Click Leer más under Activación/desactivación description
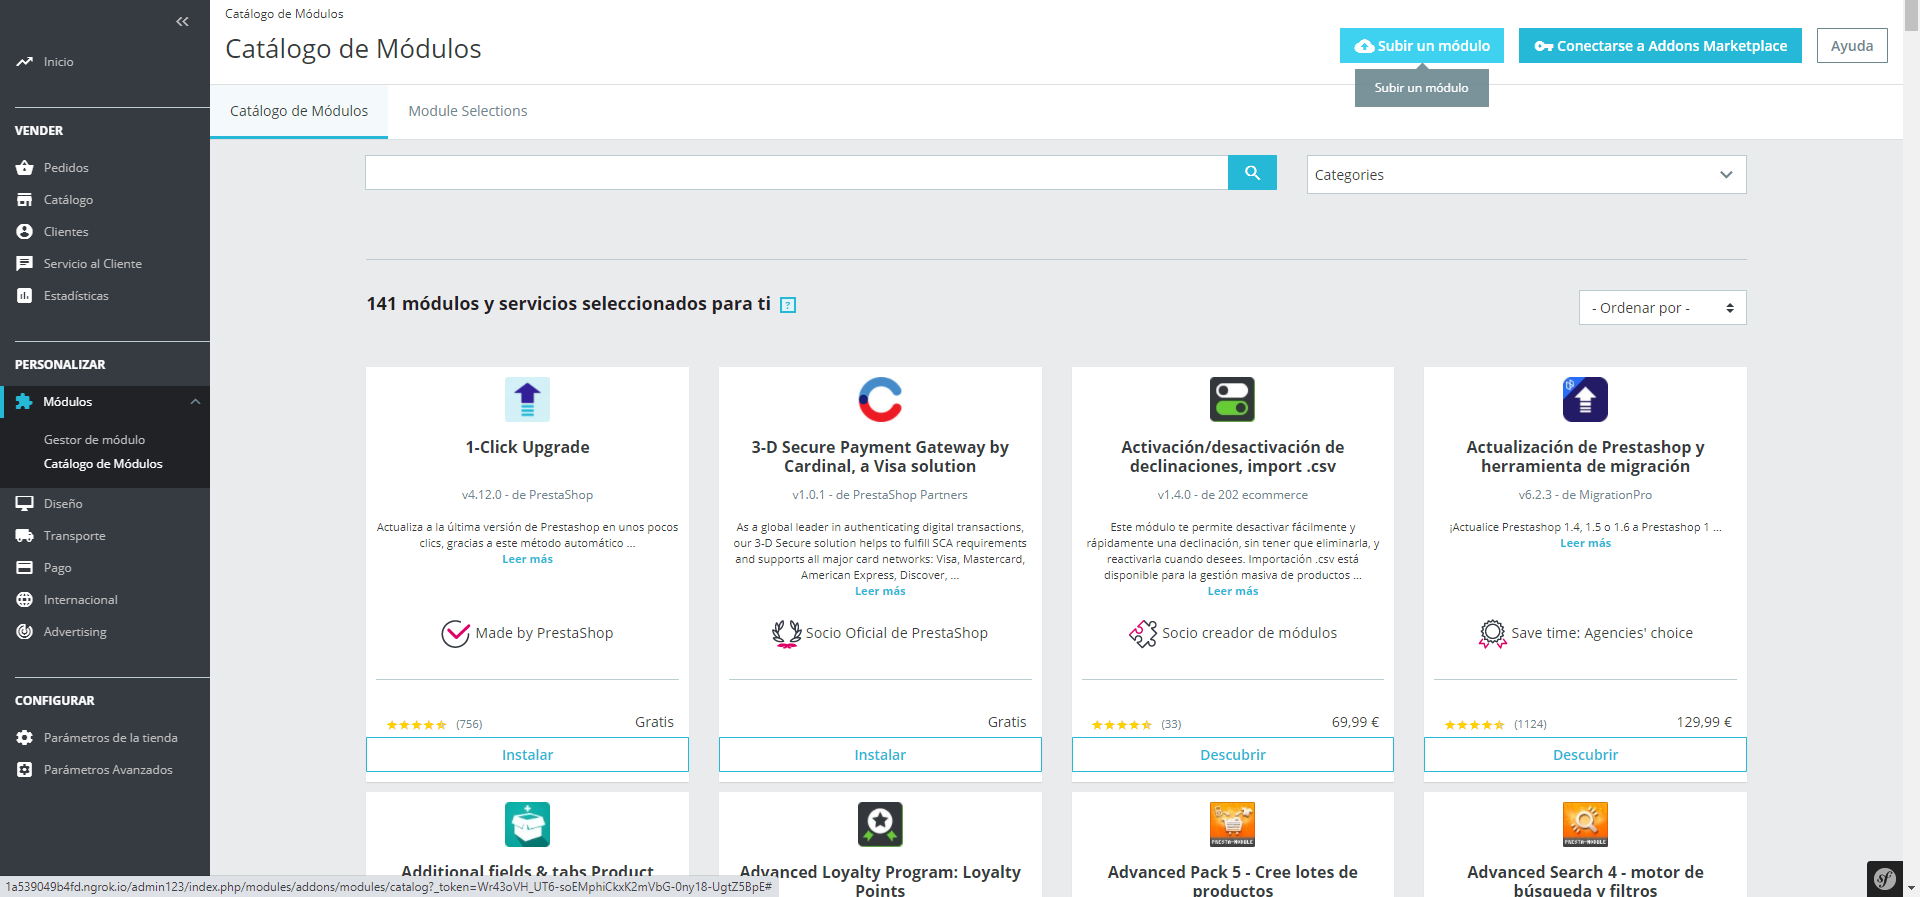 [1233, 591]
